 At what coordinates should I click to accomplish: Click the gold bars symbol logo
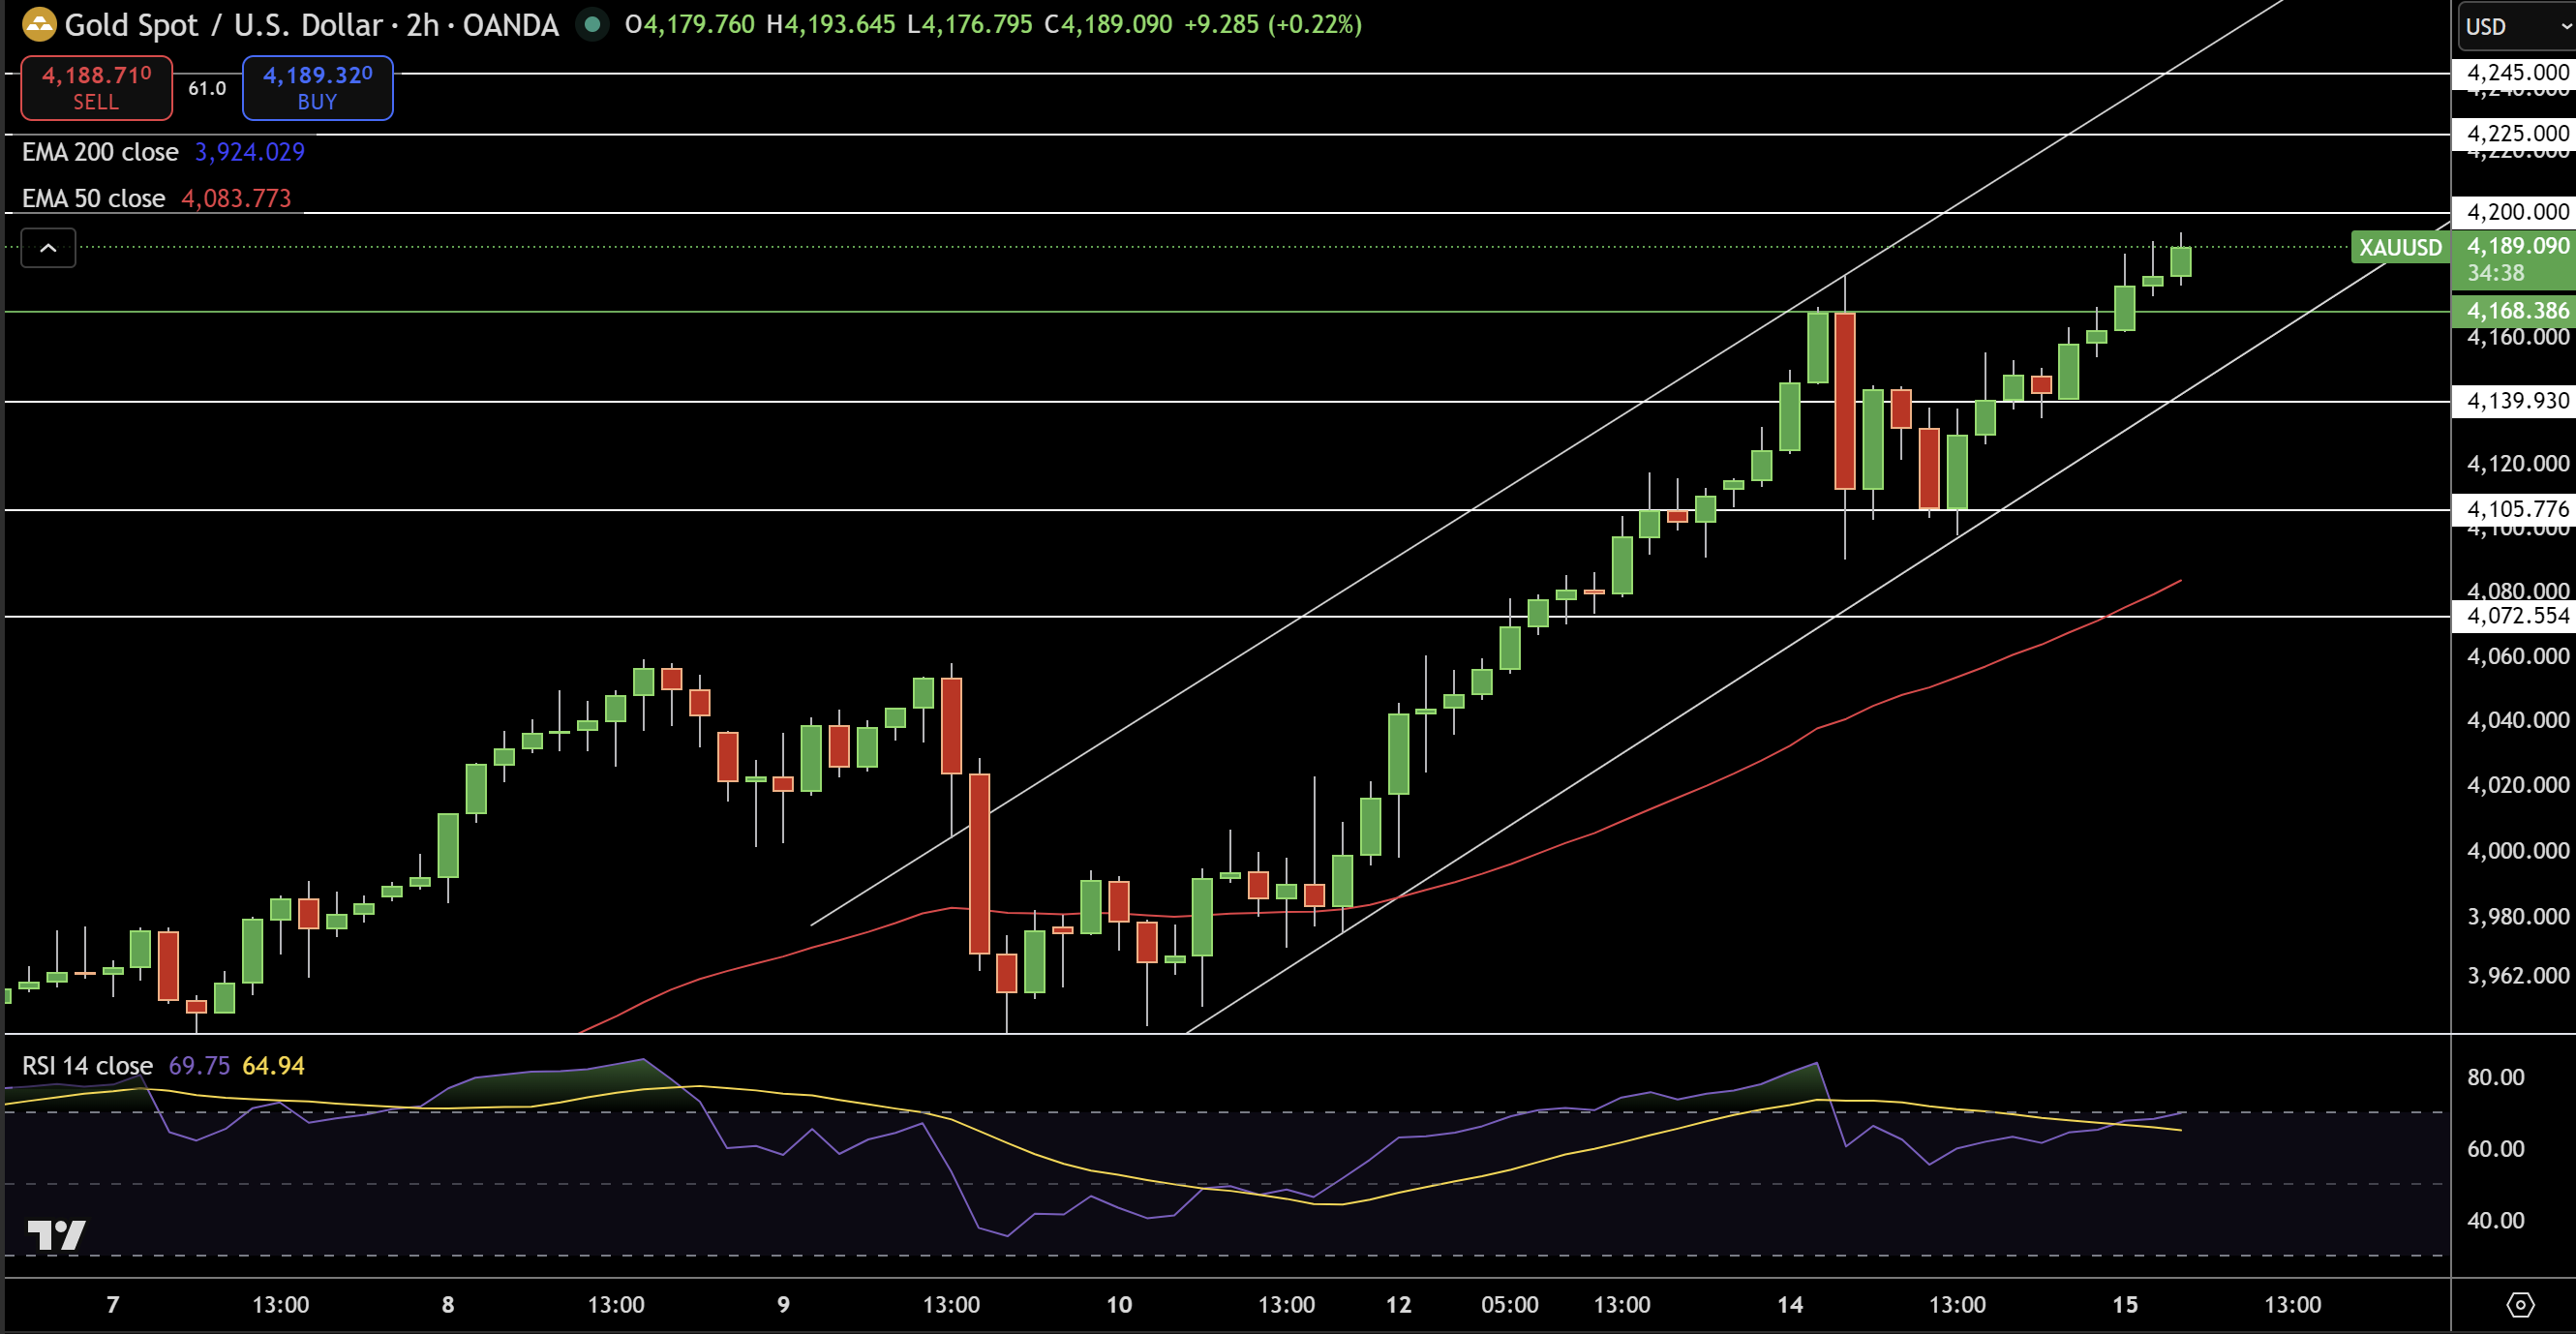[x=39, y=24]
